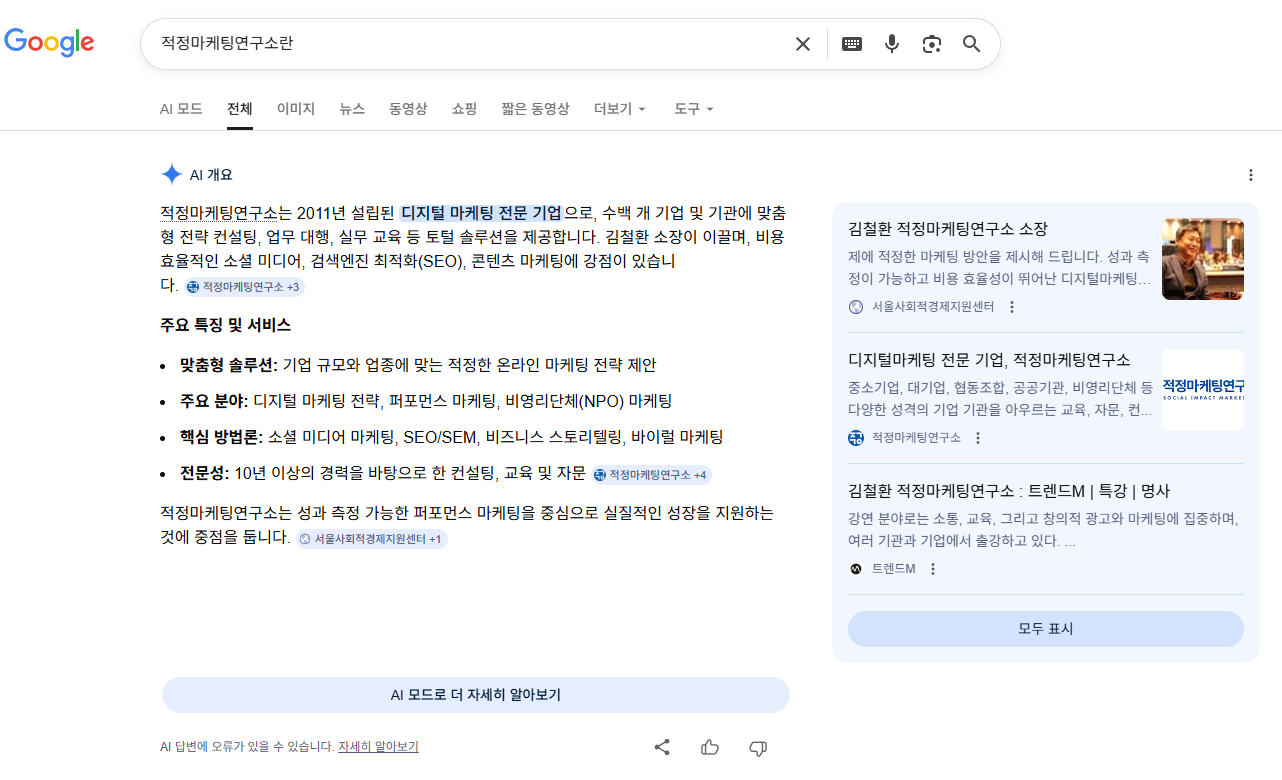Open the AI 모드 tab
This screenshot has height=780, width=1282.
pyautogui.click(x=181, y=109)
